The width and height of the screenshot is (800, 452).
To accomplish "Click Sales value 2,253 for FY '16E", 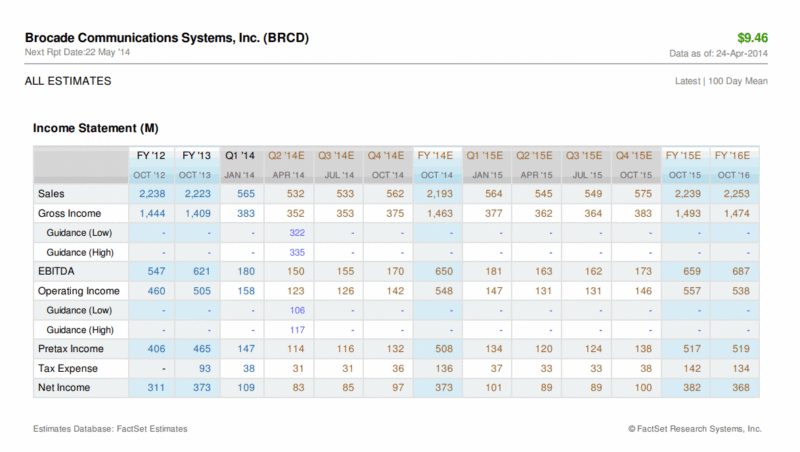I will click(x=737, y=194).
